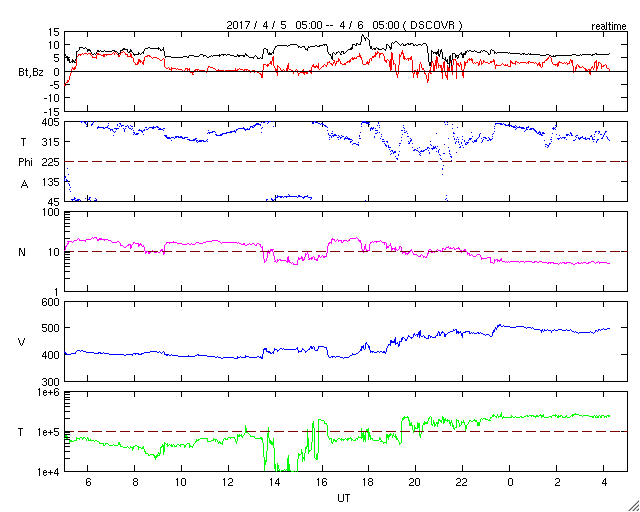Click the "Phi" axis label
Screen dimensions: 640x512
(x=25, y=163)
